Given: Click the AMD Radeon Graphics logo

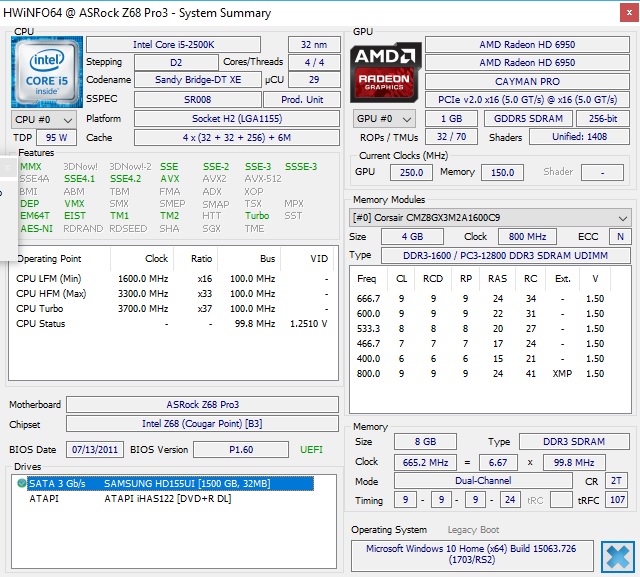Looking at the screenshot, I should click(x=386, y=72).
